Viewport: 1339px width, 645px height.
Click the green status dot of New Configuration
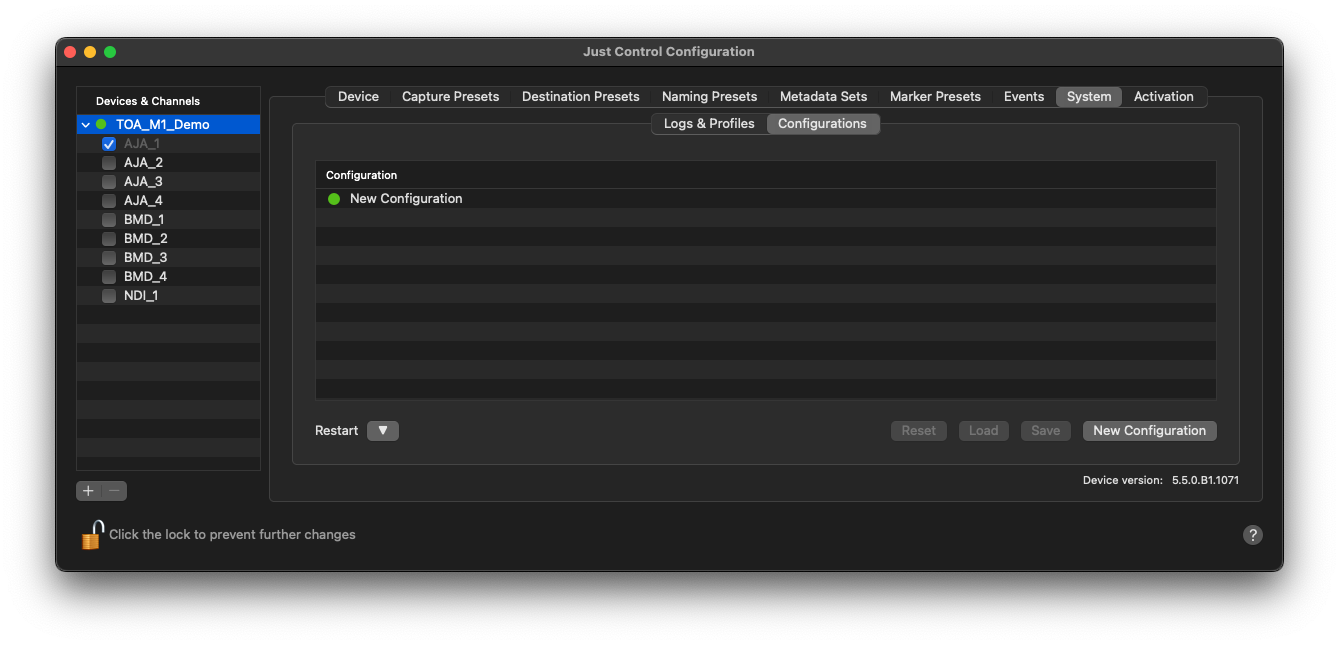334,199
